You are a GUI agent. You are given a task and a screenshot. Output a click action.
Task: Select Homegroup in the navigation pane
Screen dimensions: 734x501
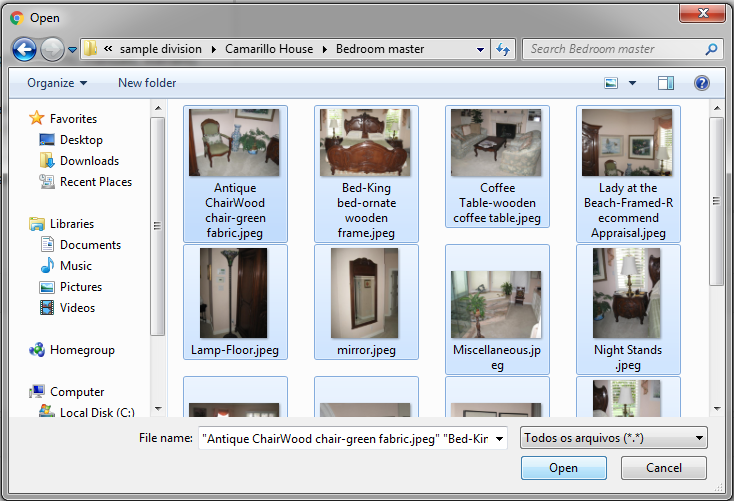[82, 350]
